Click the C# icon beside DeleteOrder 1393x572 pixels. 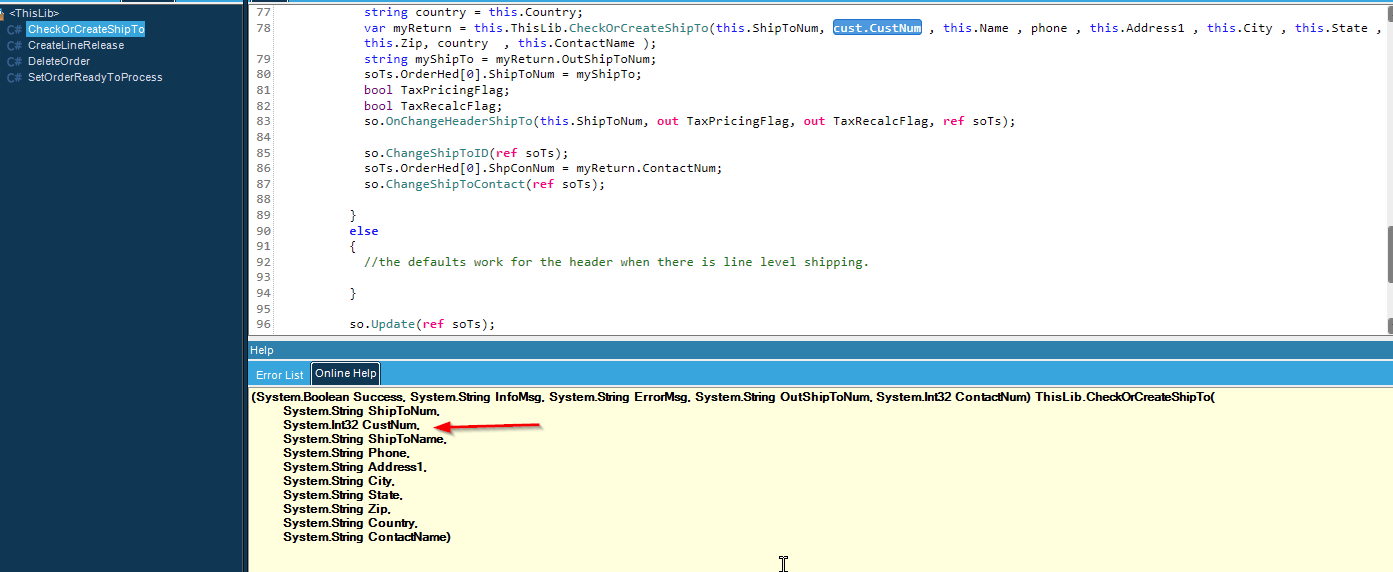pos(14,62)
